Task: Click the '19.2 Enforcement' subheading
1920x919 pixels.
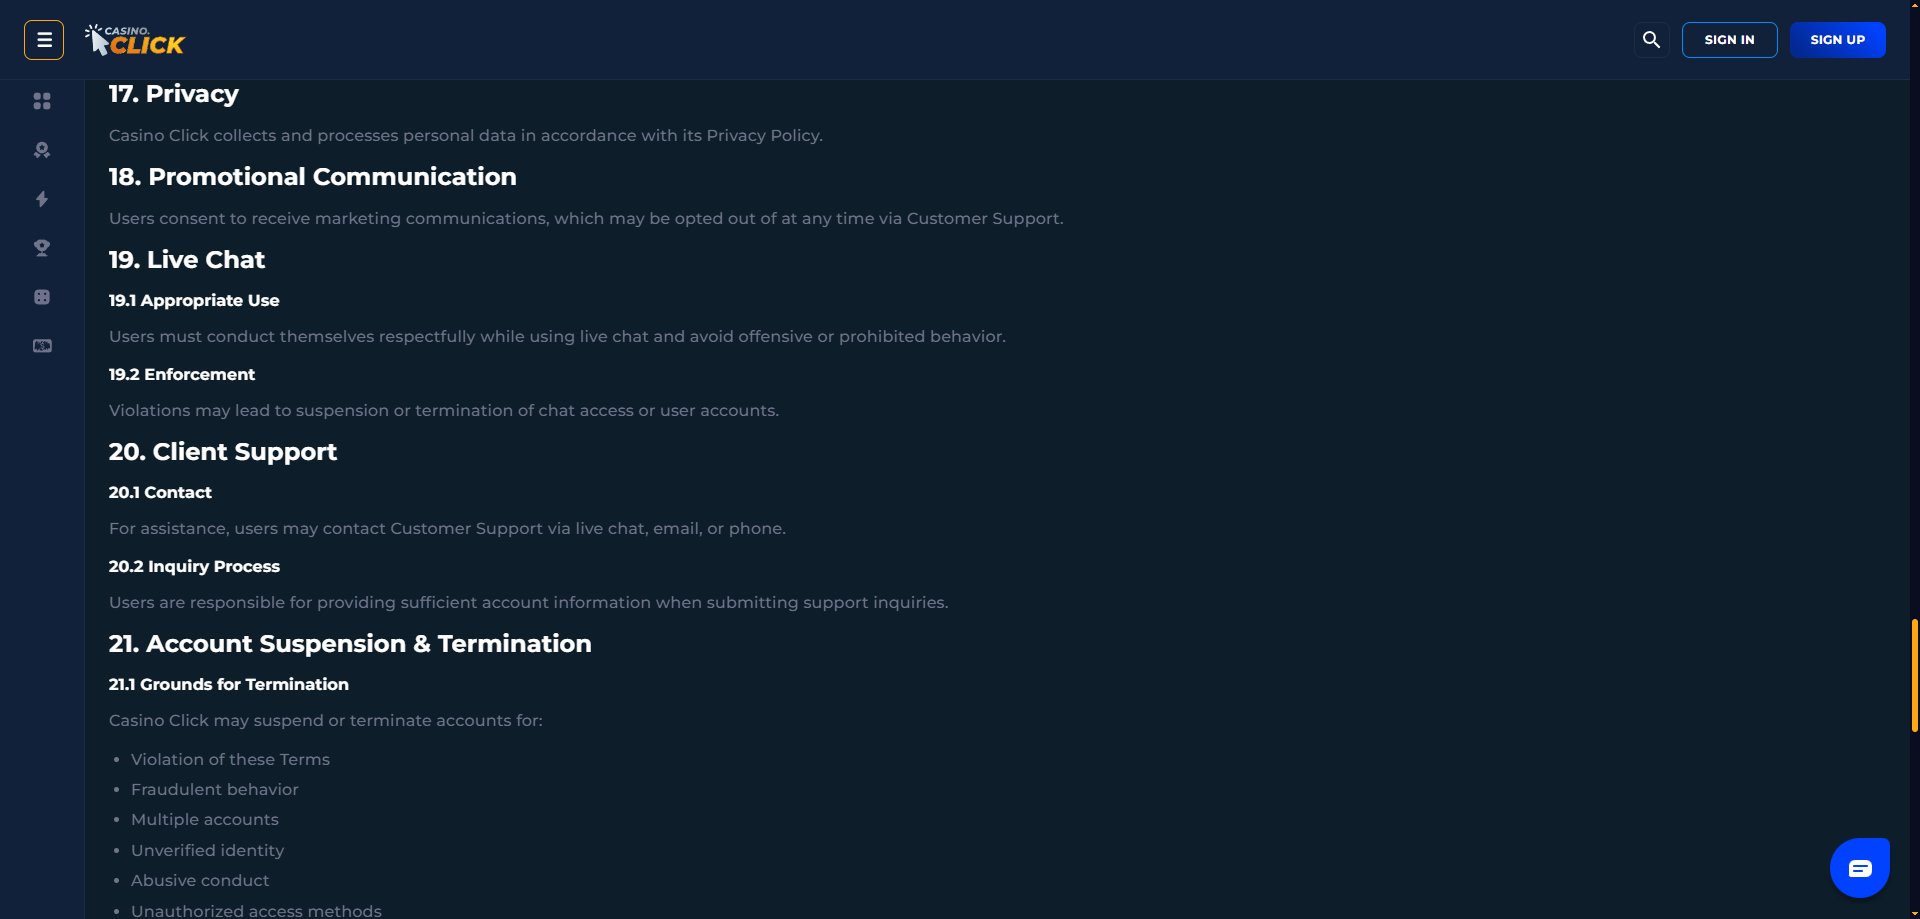Action: 182,375
